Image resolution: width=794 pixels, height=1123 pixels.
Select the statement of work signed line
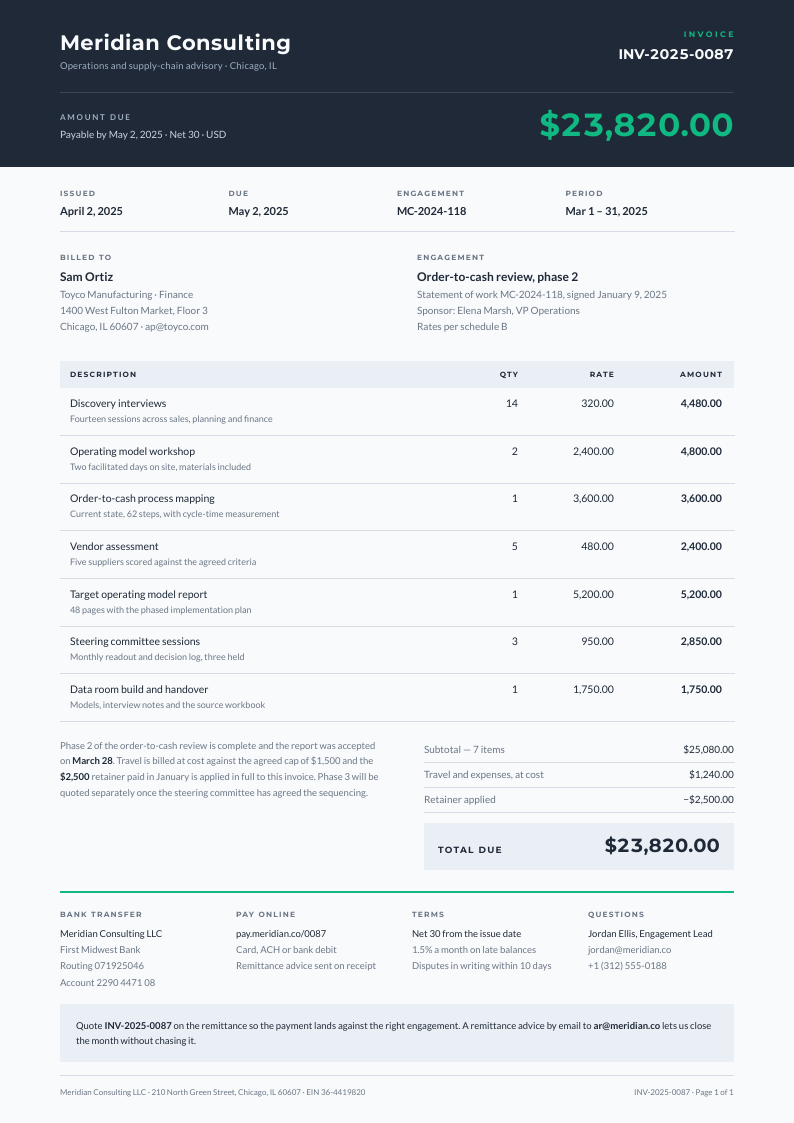(542, 294)
